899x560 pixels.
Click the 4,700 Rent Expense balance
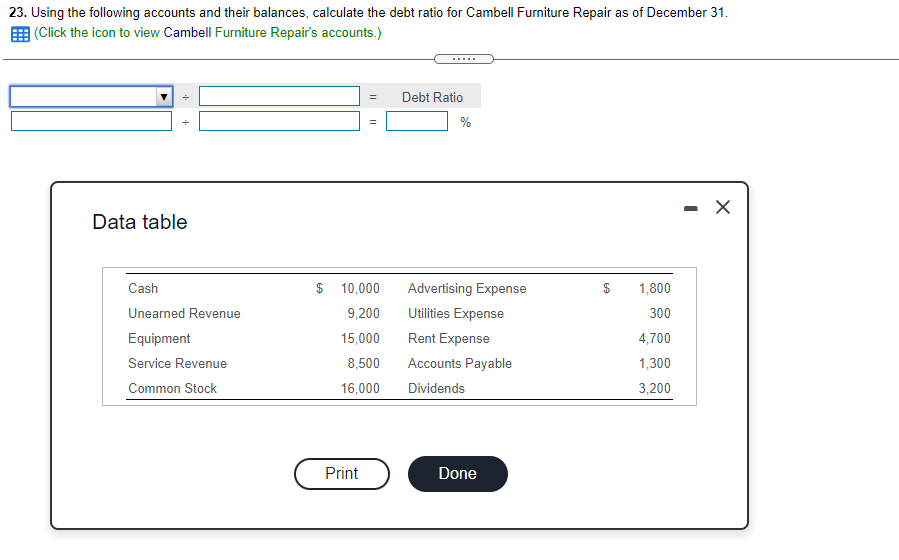(655, 339)
